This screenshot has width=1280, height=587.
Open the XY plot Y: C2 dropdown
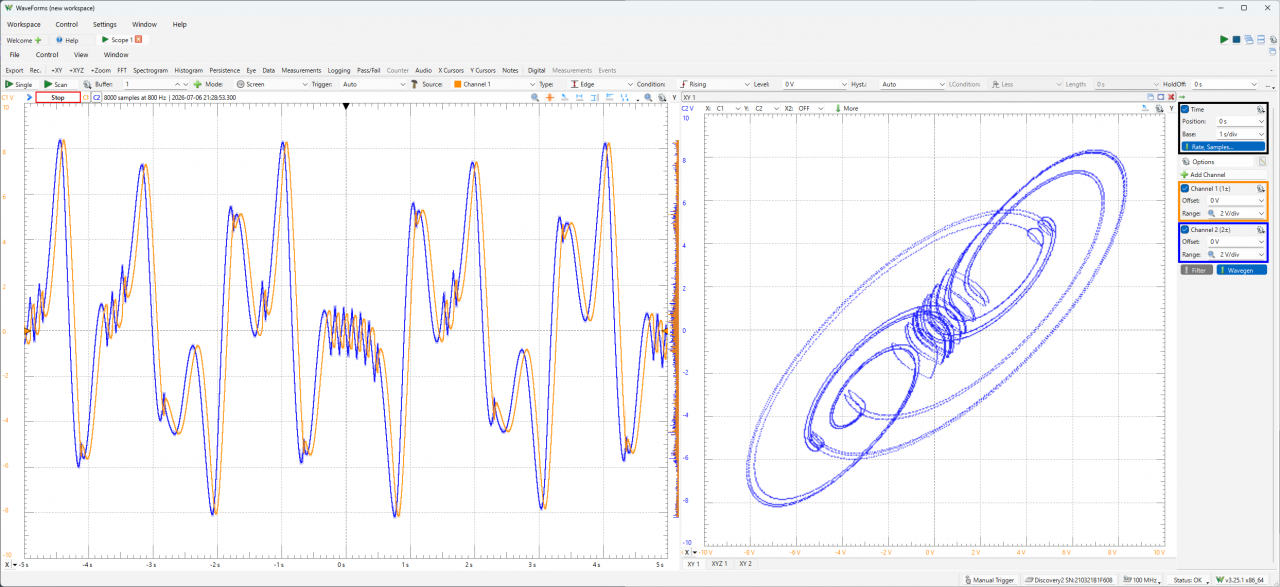766,108
